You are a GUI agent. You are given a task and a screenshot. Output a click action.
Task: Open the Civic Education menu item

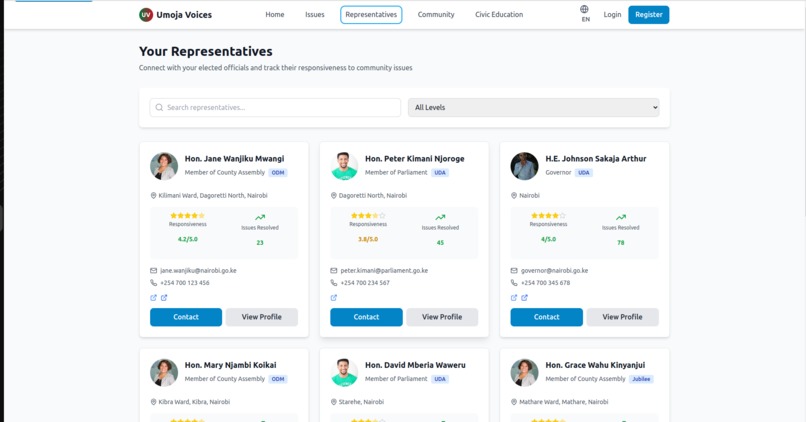click(x=499, y=15)
